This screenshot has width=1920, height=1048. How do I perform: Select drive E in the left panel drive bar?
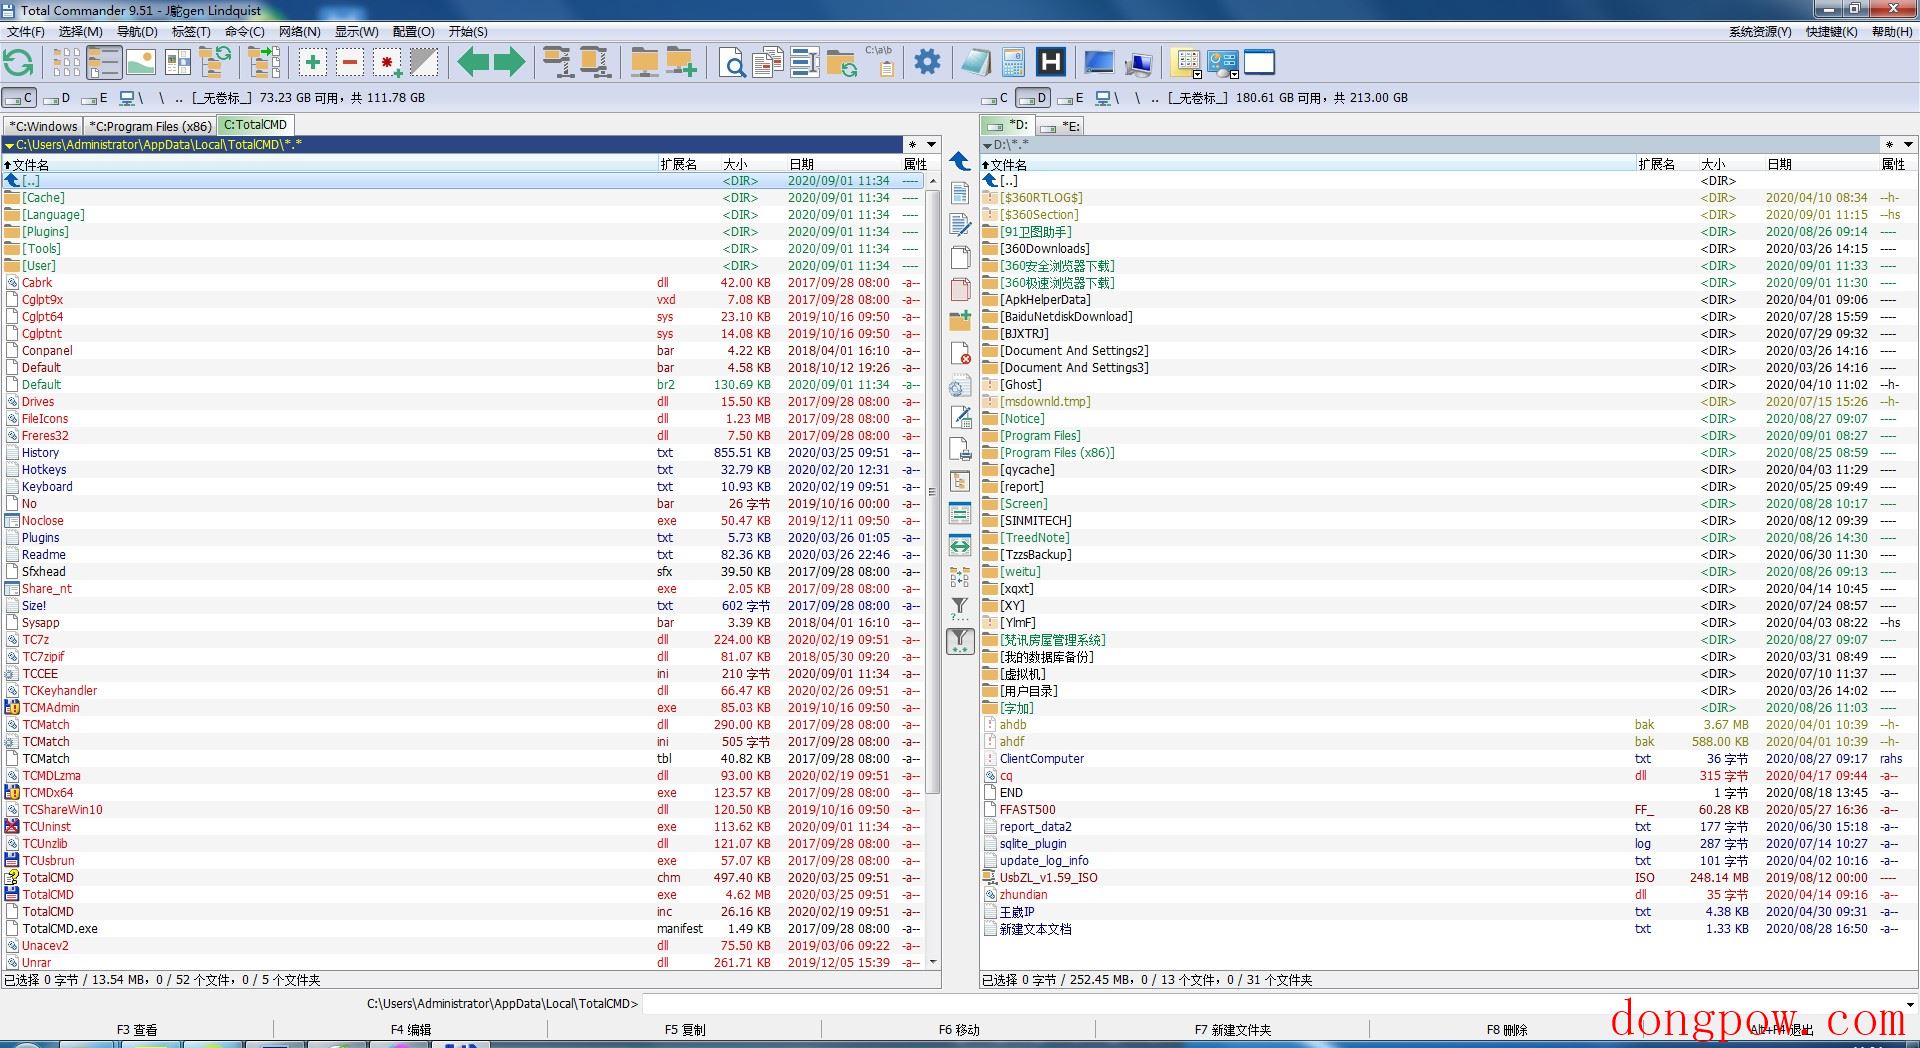(x=94, y=98)
